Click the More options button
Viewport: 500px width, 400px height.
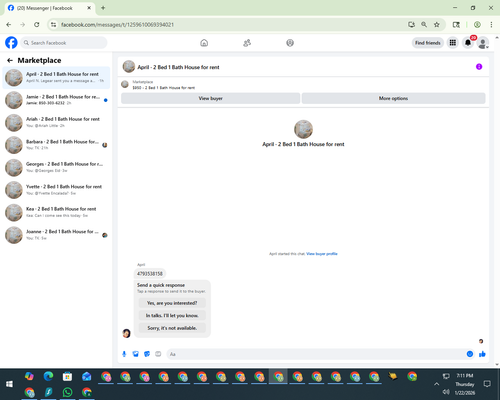pyautogui.click(x=393, y=98)
